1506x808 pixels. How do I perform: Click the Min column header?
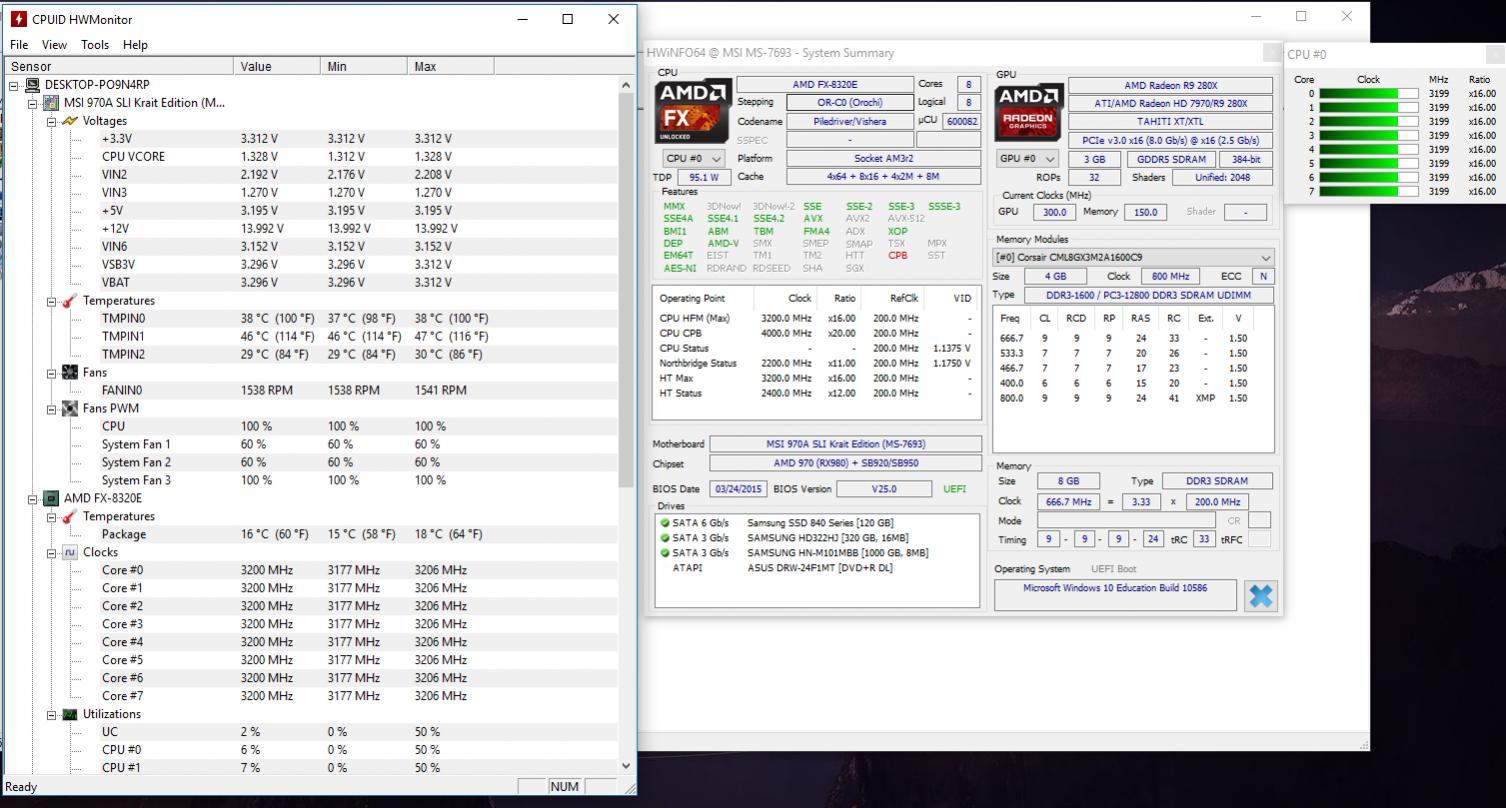366,66
